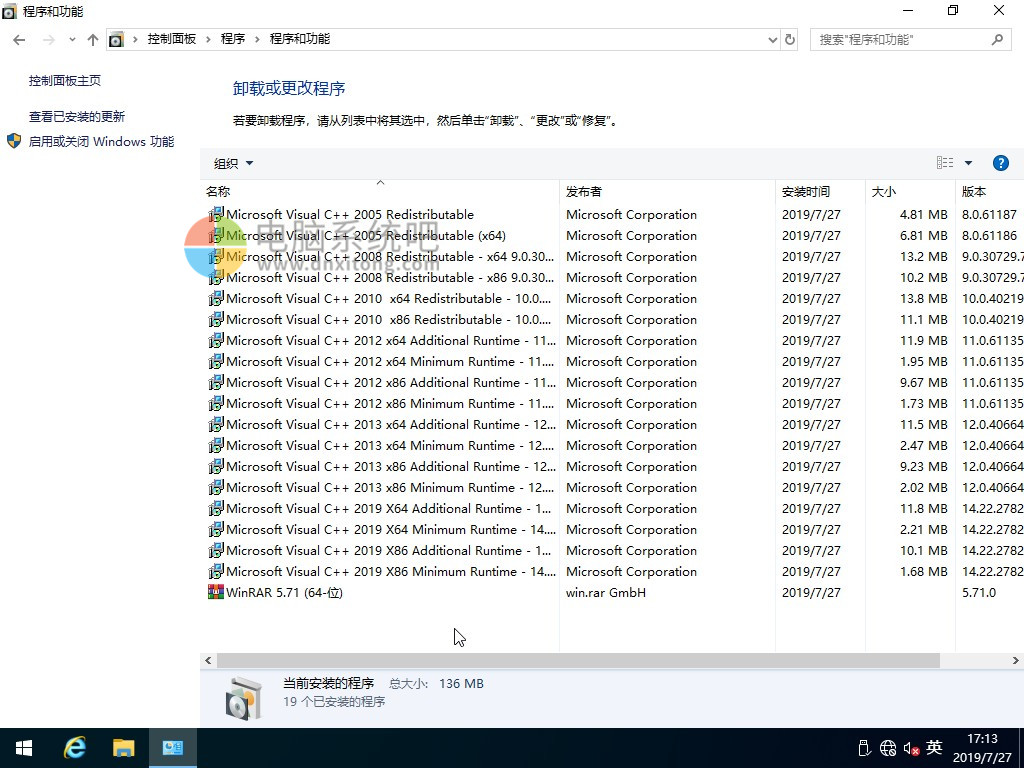Select 2019 X86 Additional Runtime icon

click(x=216, y=551)
